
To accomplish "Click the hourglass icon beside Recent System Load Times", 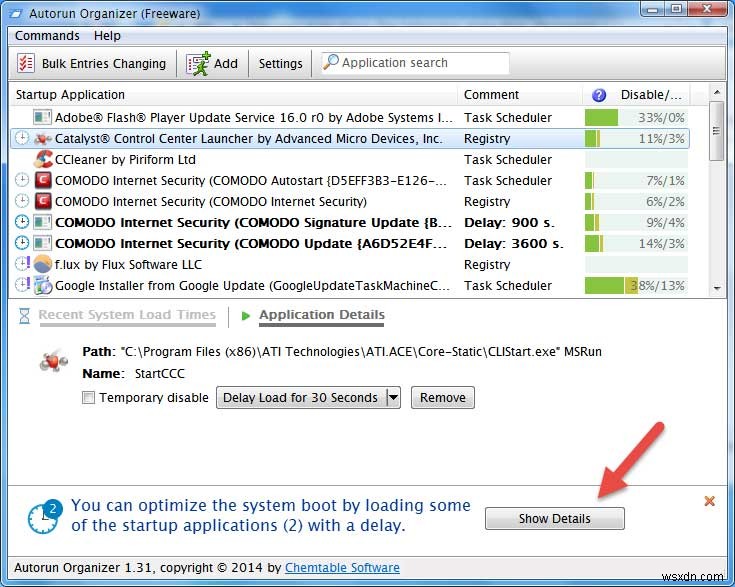I will (24, 316).
